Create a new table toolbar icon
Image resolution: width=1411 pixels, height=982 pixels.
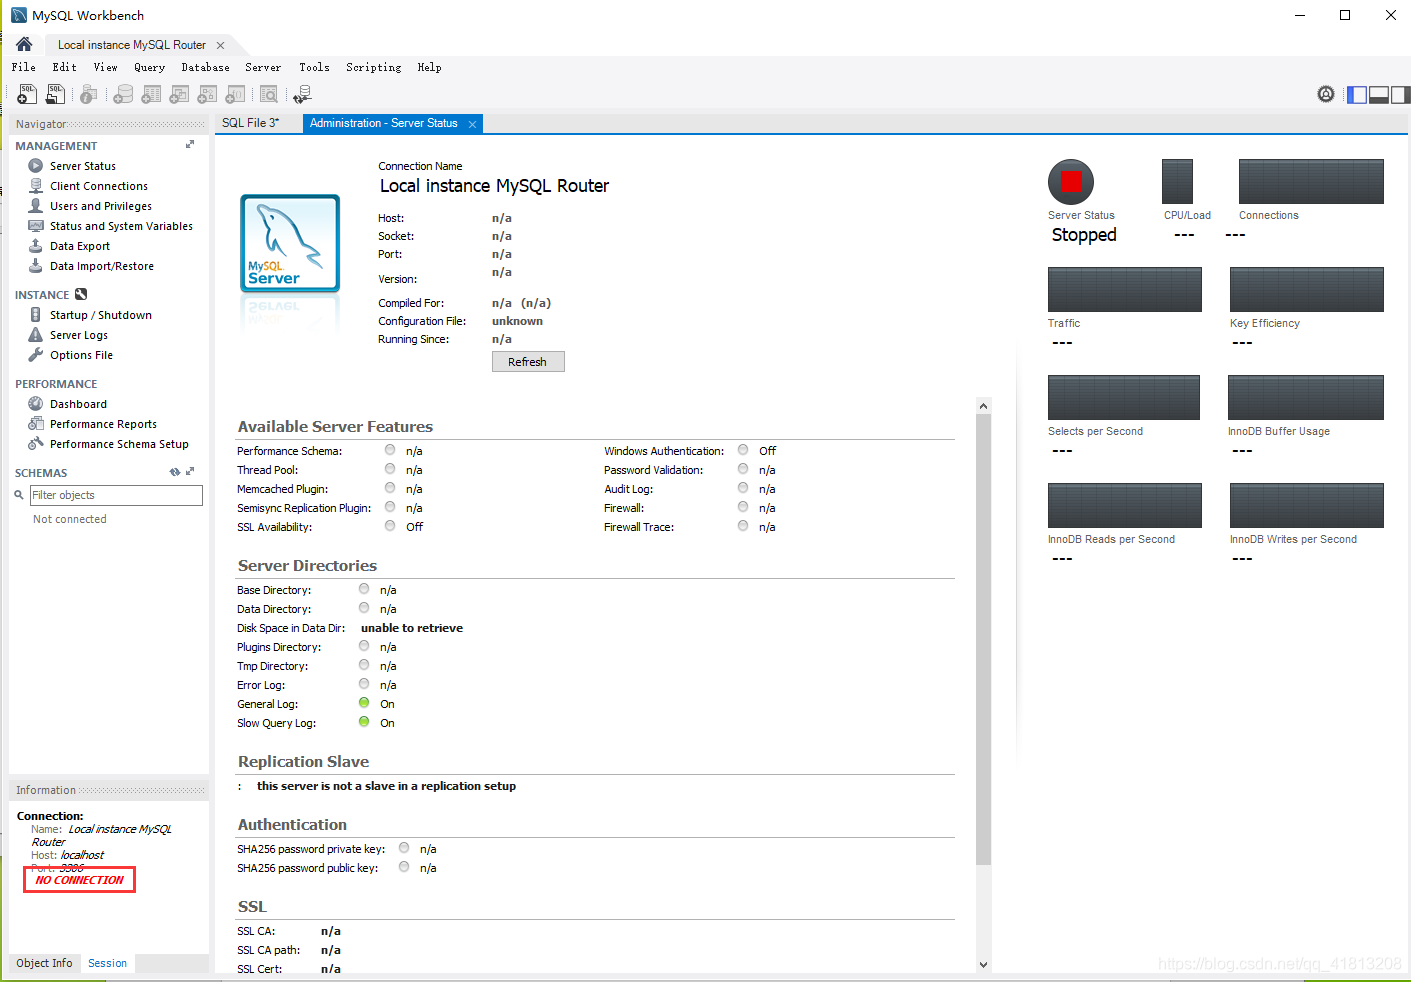151,94
